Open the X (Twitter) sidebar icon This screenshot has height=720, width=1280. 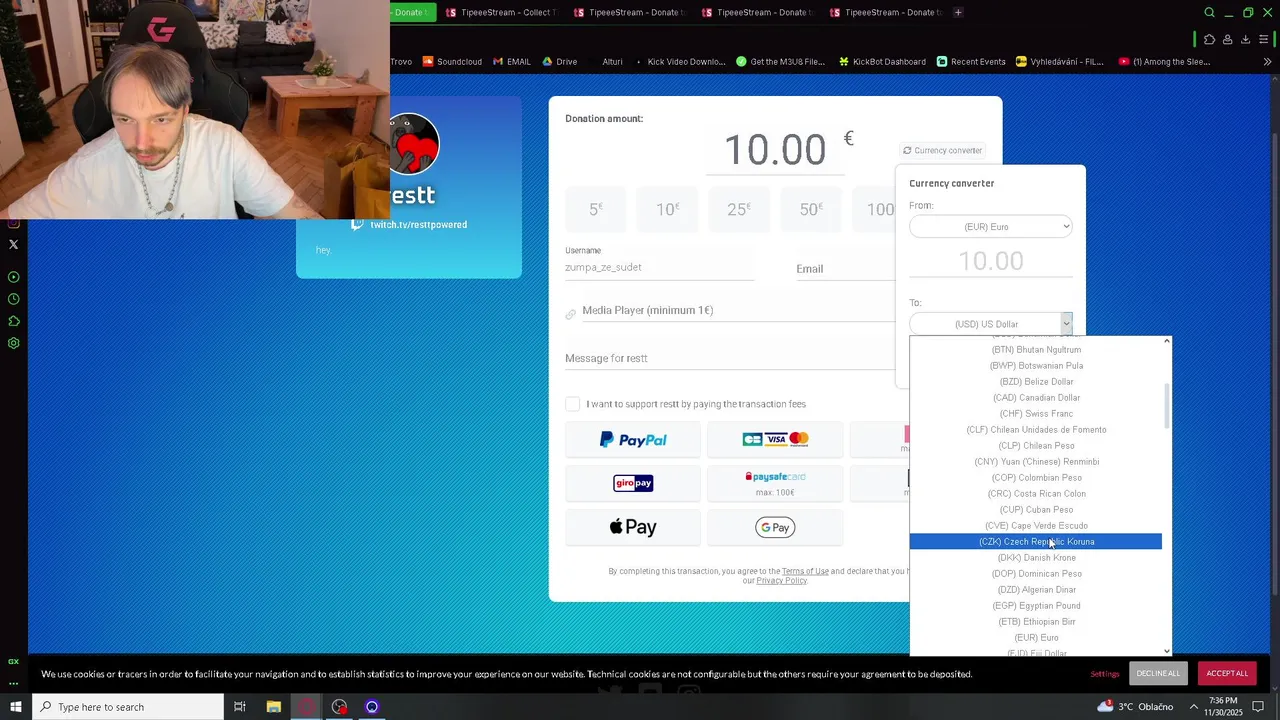pos(13,244)
